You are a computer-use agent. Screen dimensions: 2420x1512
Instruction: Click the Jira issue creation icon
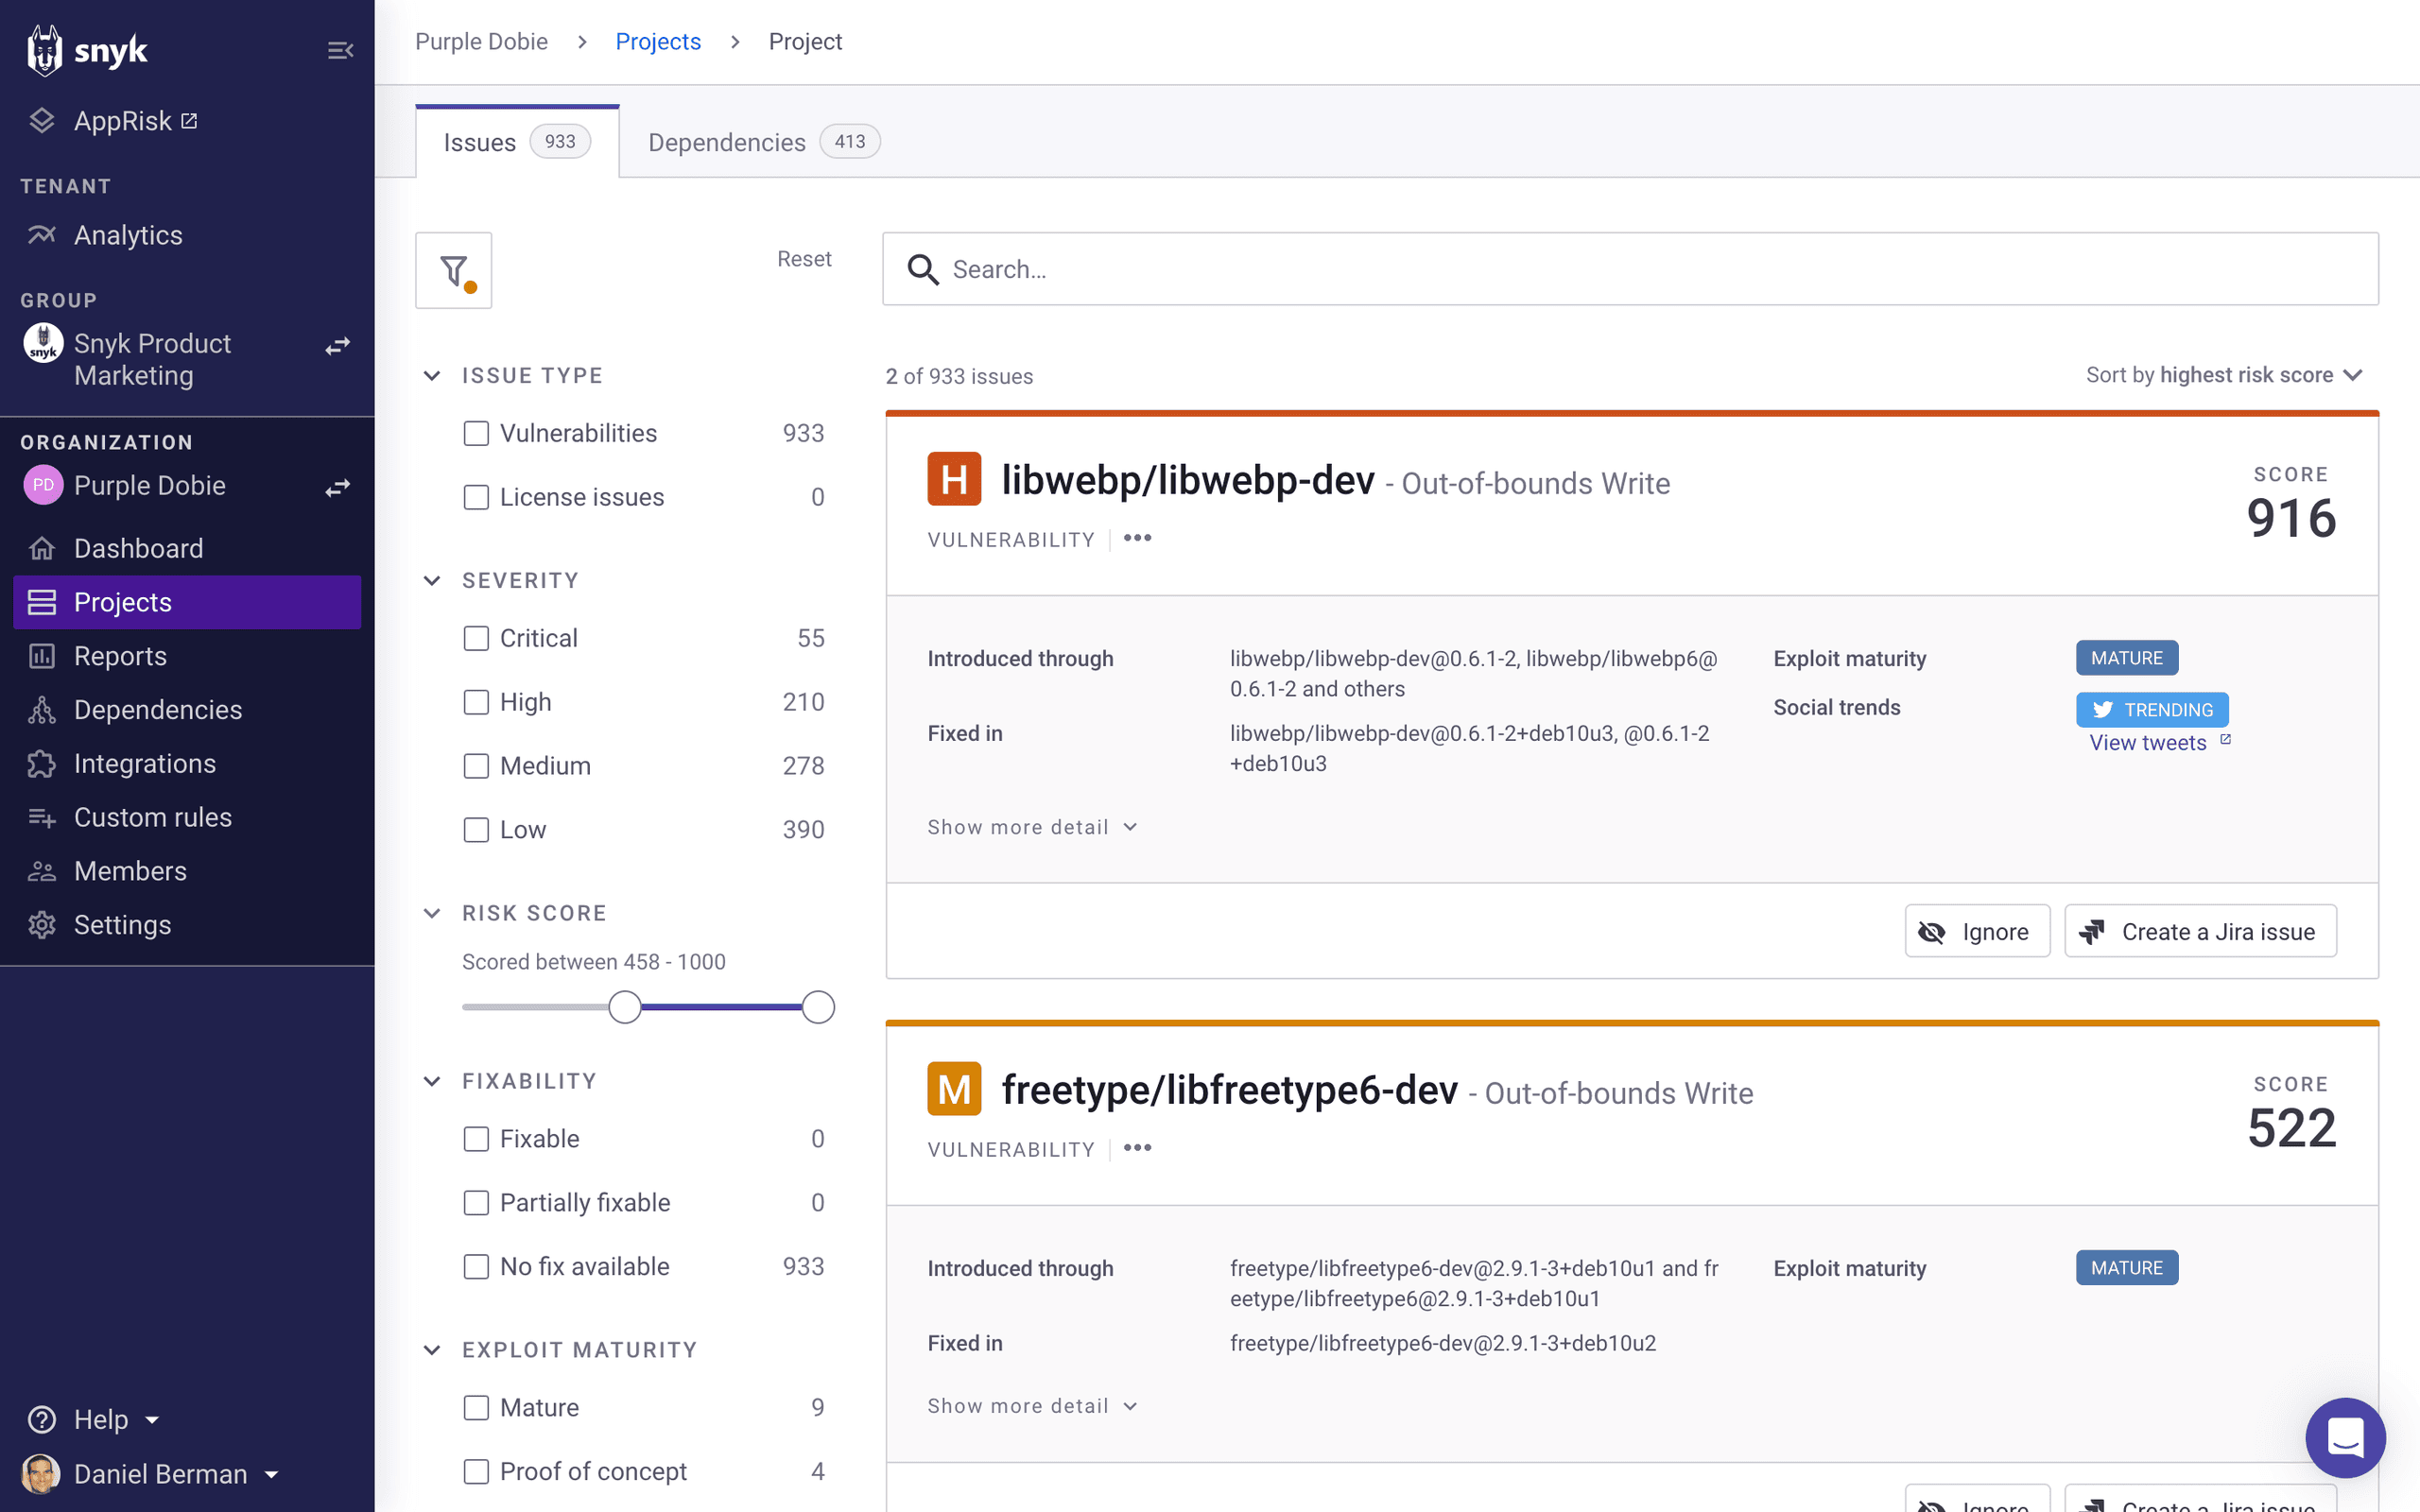[2091, 932]
